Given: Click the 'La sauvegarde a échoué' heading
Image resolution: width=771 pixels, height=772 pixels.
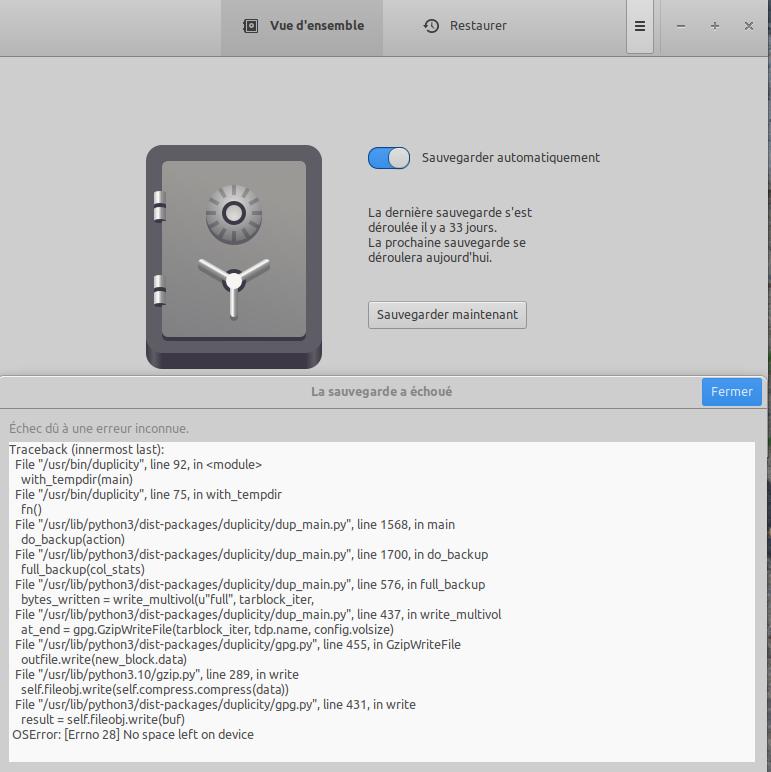Looking at the screenshot, I should coord(382,392).
